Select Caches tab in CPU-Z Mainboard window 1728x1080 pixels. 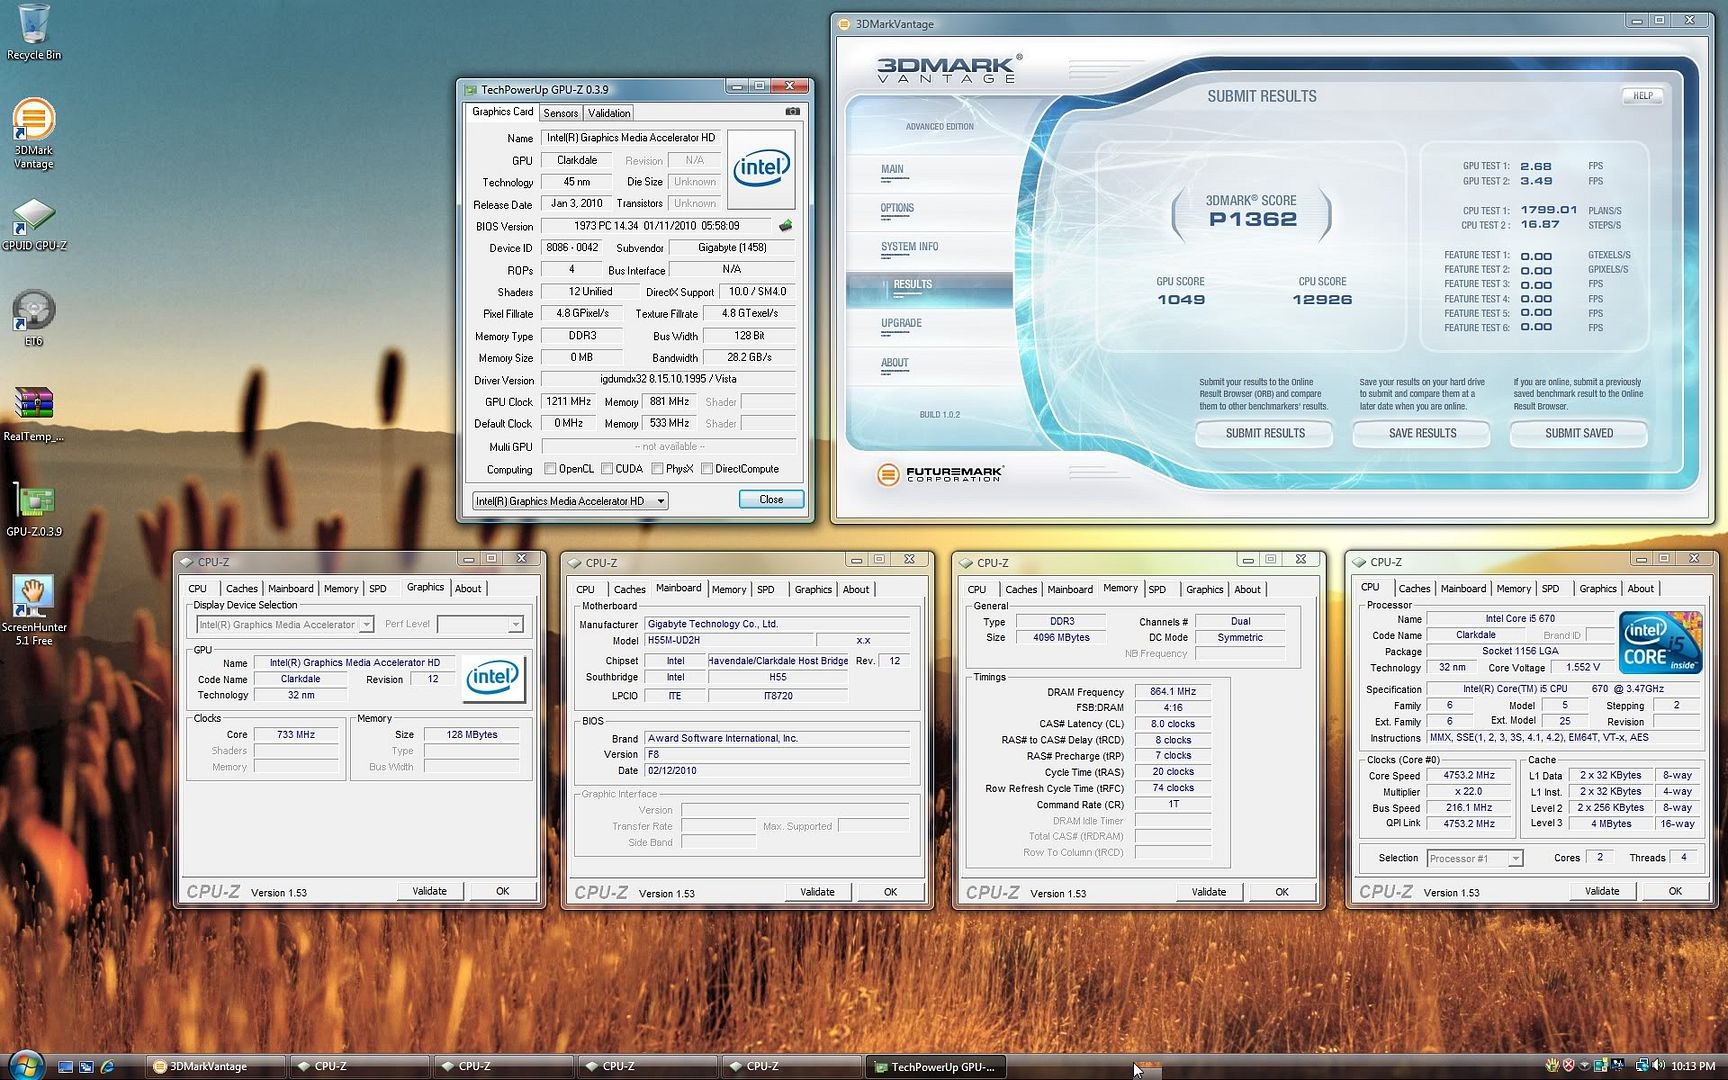click(629, 590)
